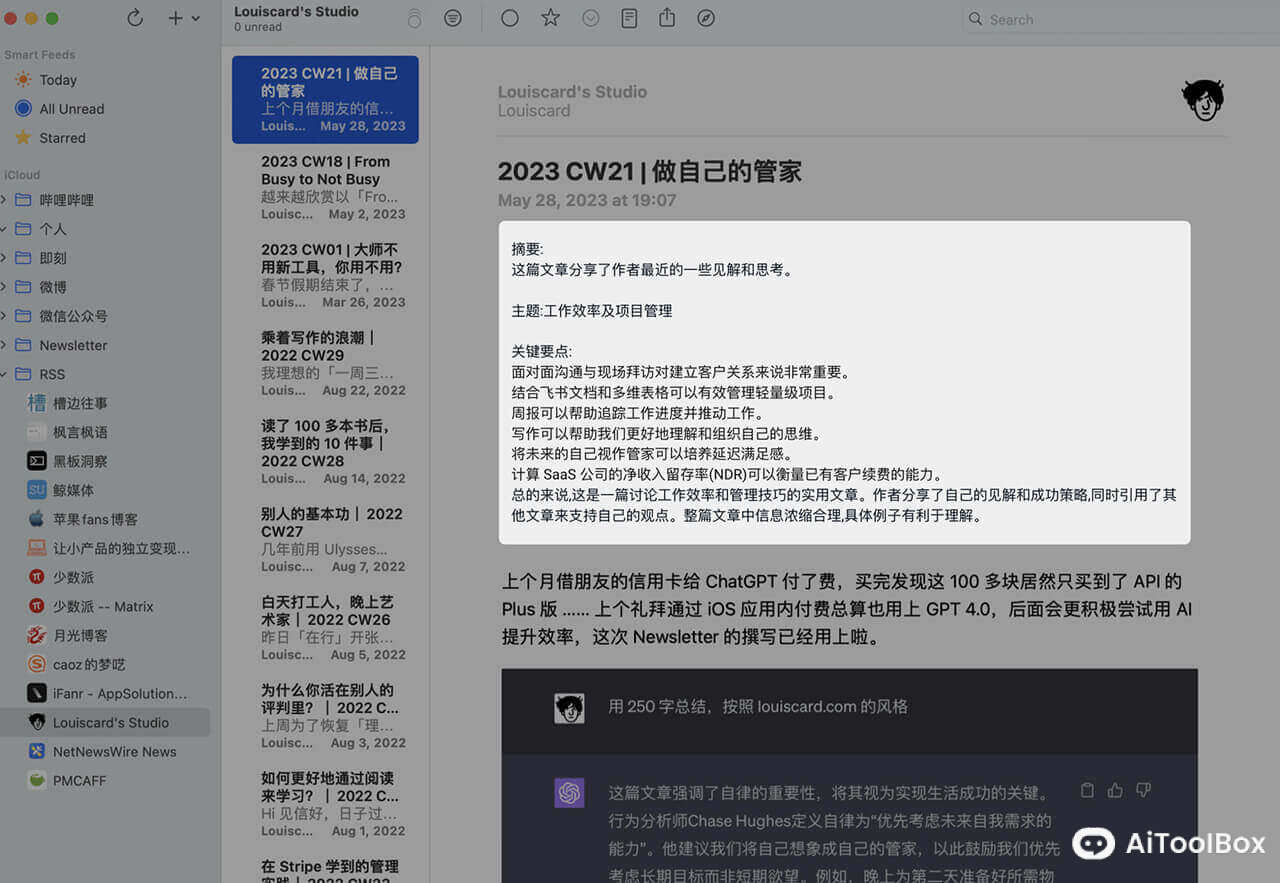
Task: Open the 少数派 feed in the sidebar
Action: tap(73, 577)
